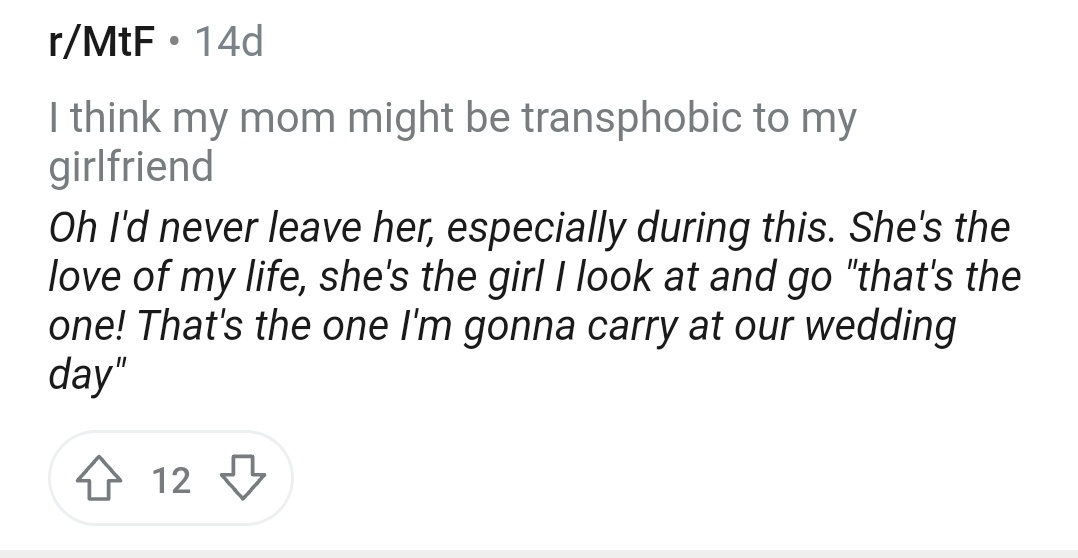Click the word 'transphobic' in the title
This screenshot has width=1078, height=558.
(631, 118)
